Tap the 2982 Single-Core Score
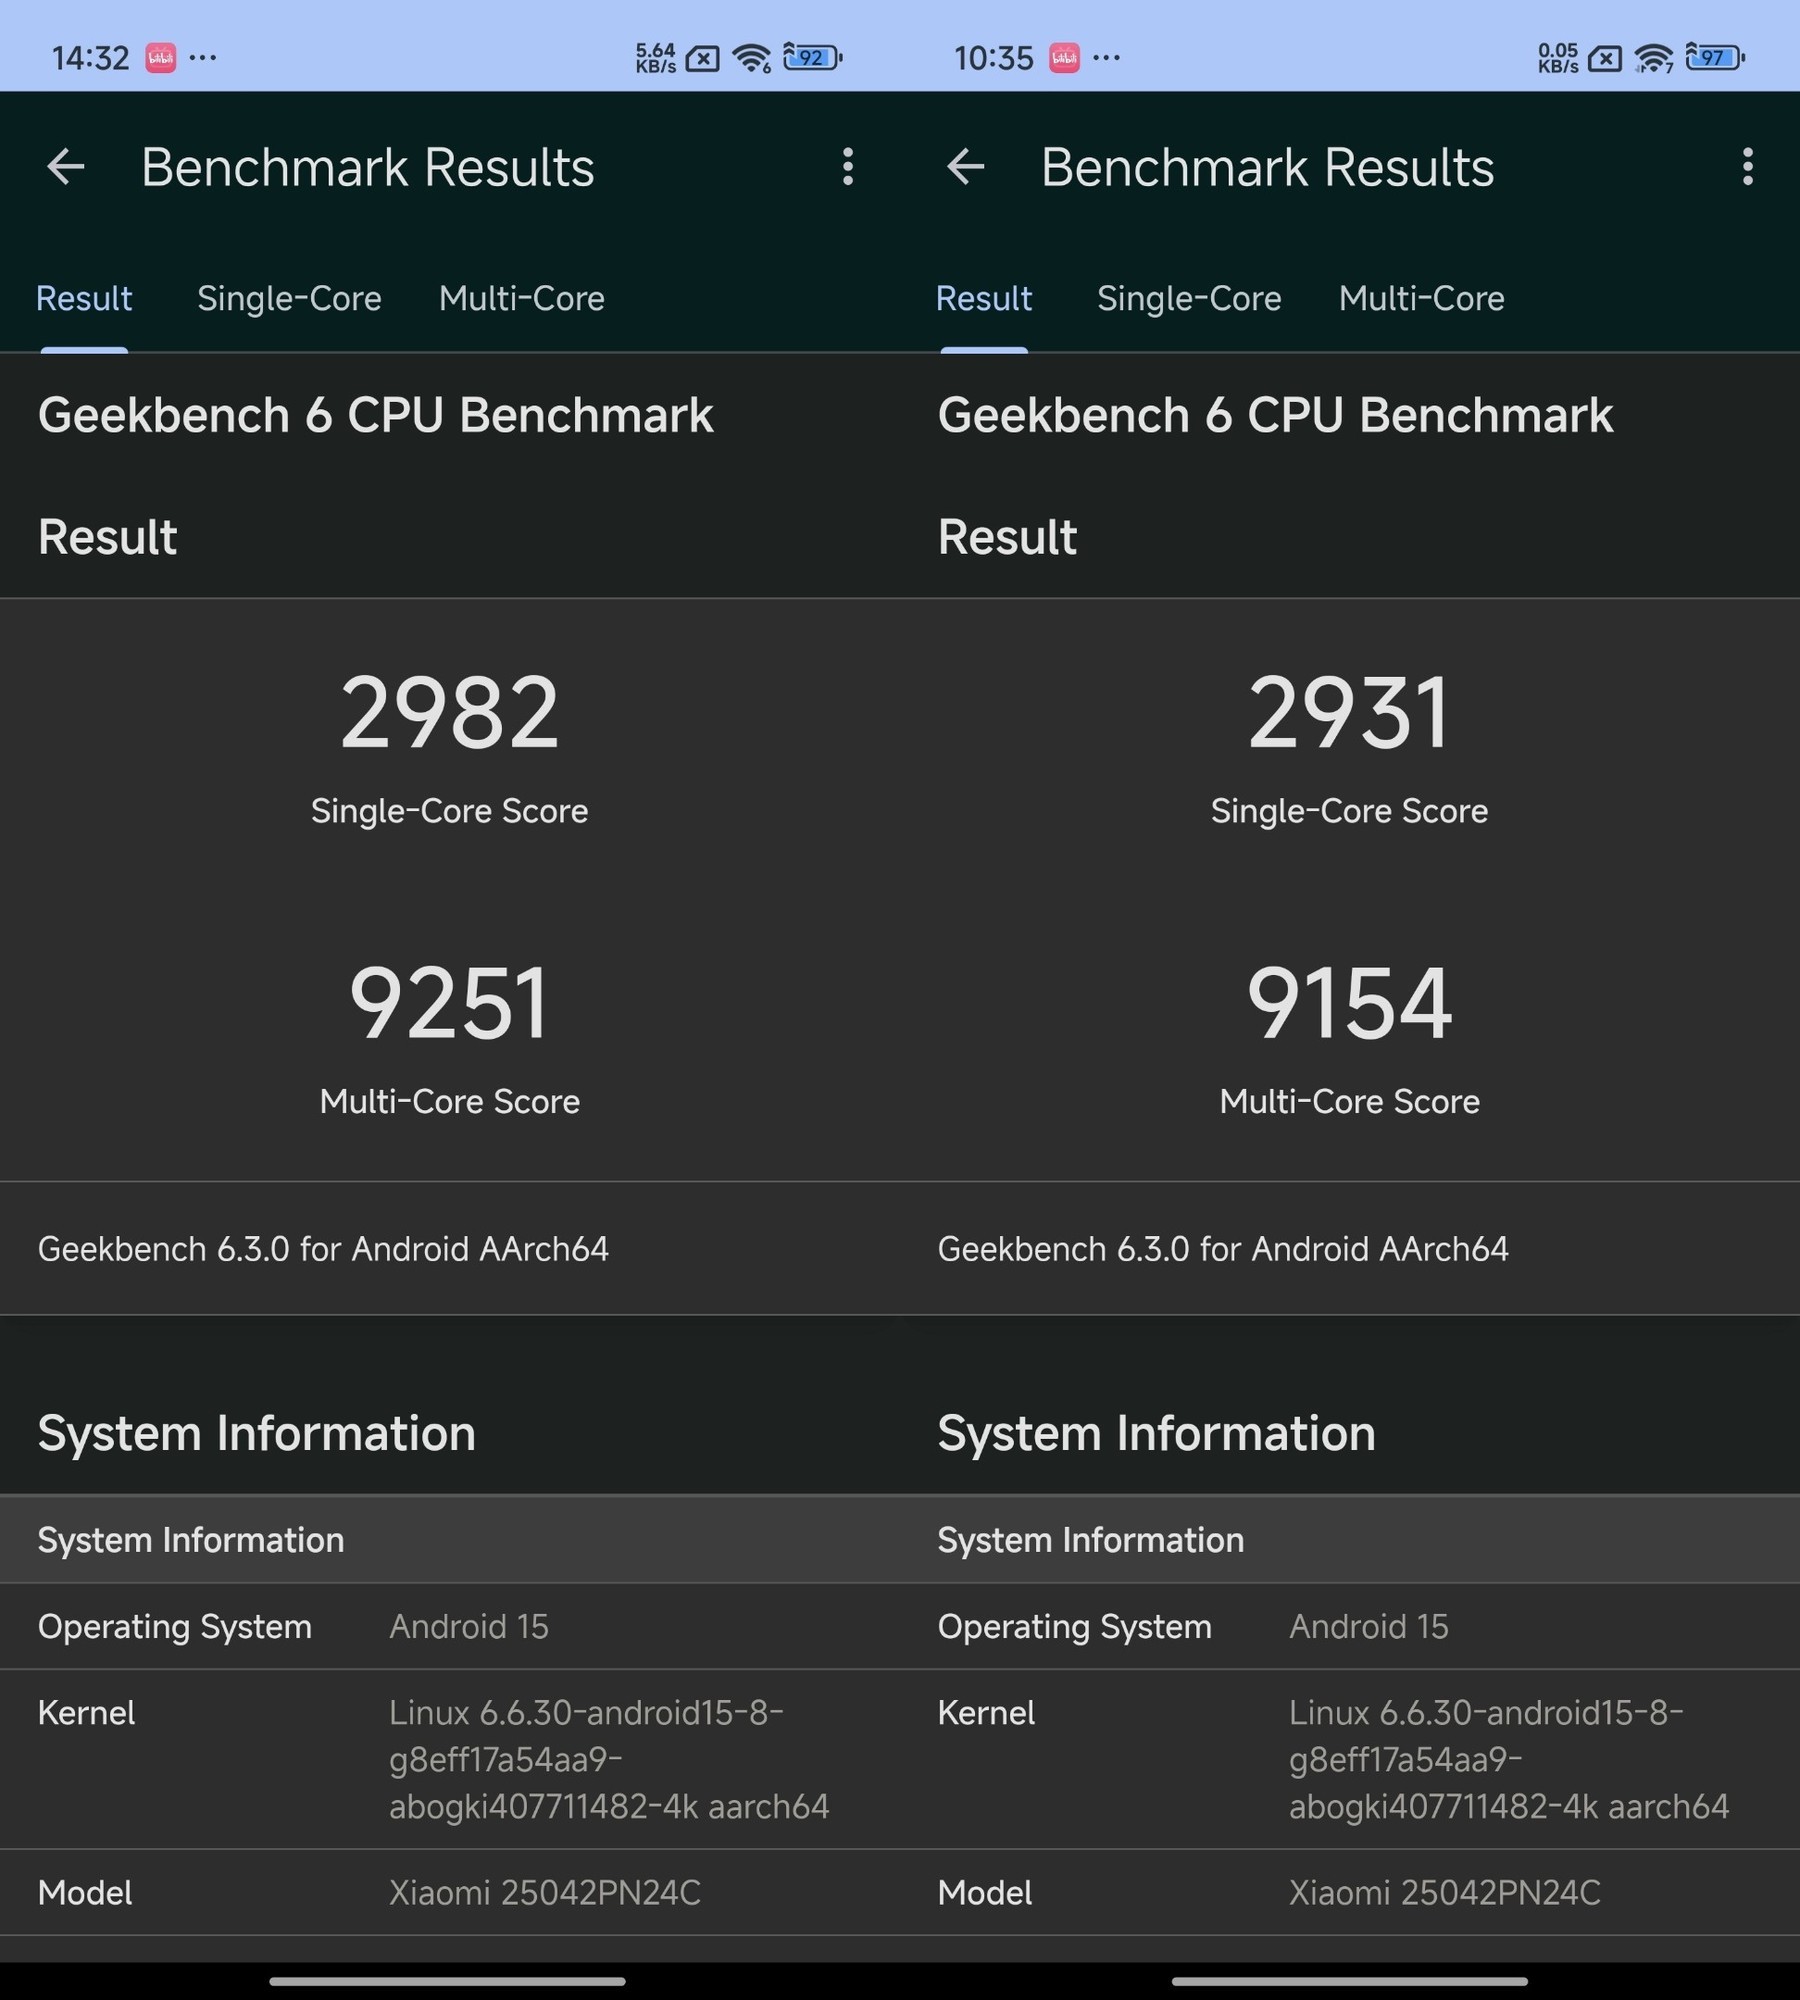Screen dimensions: 1800x2000 449,713
